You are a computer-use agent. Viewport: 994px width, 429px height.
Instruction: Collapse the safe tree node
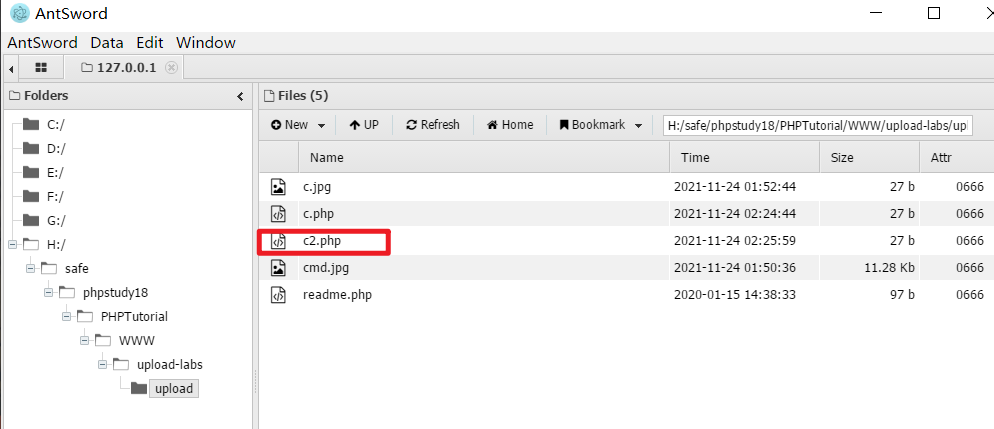[x=31, y=269]
